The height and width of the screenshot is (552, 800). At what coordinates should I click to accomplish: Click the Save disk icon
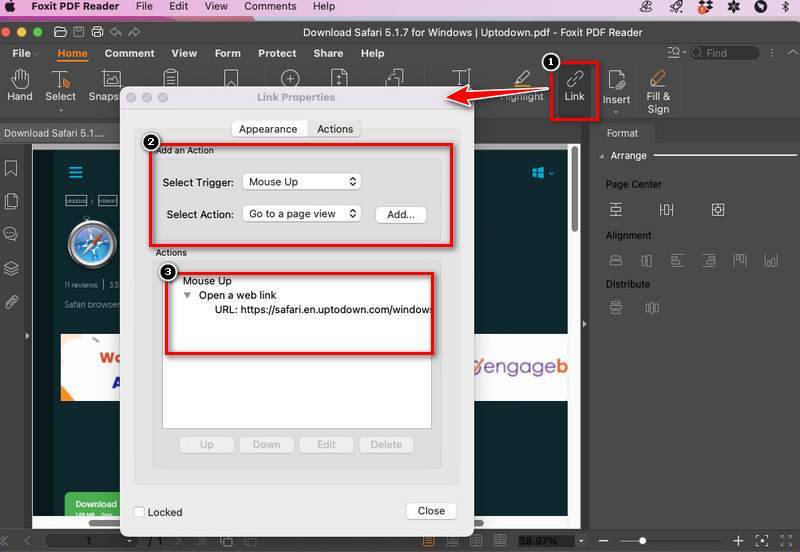[x=79, y=32]
